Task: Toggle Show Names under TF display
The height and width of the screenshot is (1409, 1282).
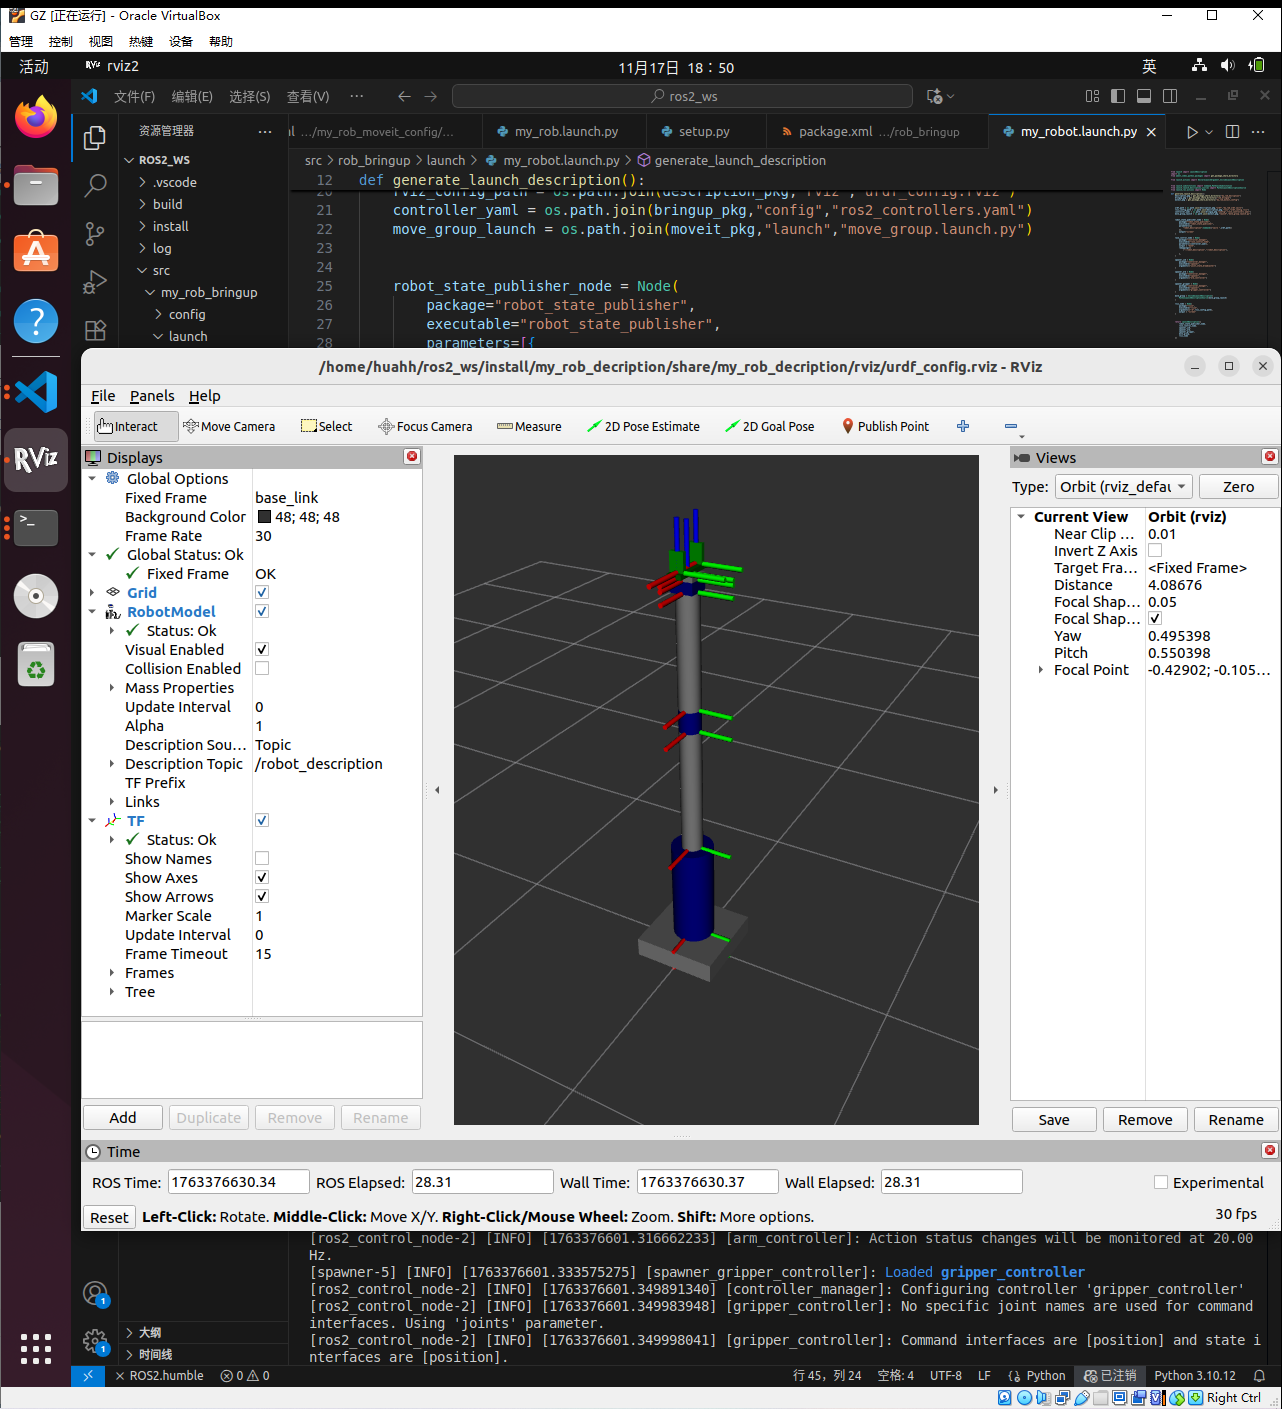Action: click(261, 858)
